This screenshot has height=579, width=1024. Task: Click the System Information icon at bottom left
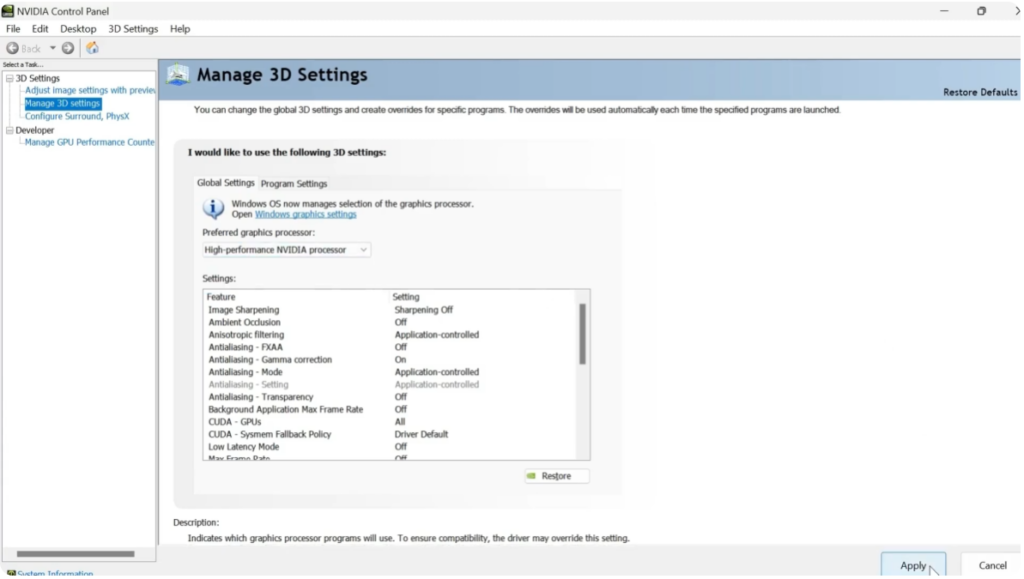(x=10, y=572)
